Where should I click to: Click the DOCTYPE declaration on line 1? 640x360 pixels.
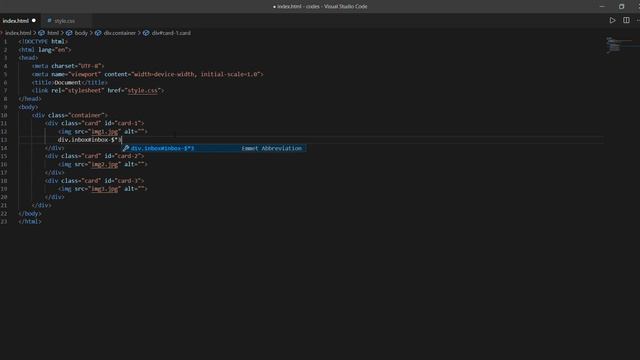point(43,42)
